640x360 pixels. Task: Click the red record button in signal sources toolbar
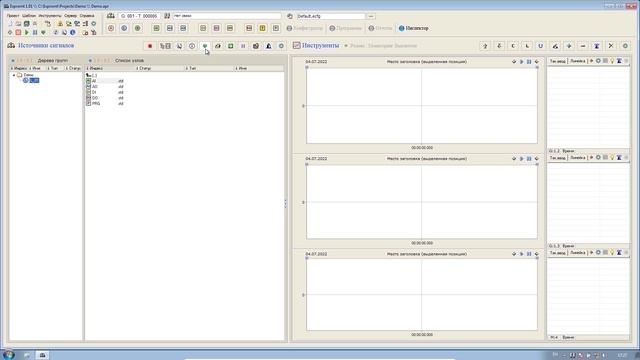coord(150,46)
